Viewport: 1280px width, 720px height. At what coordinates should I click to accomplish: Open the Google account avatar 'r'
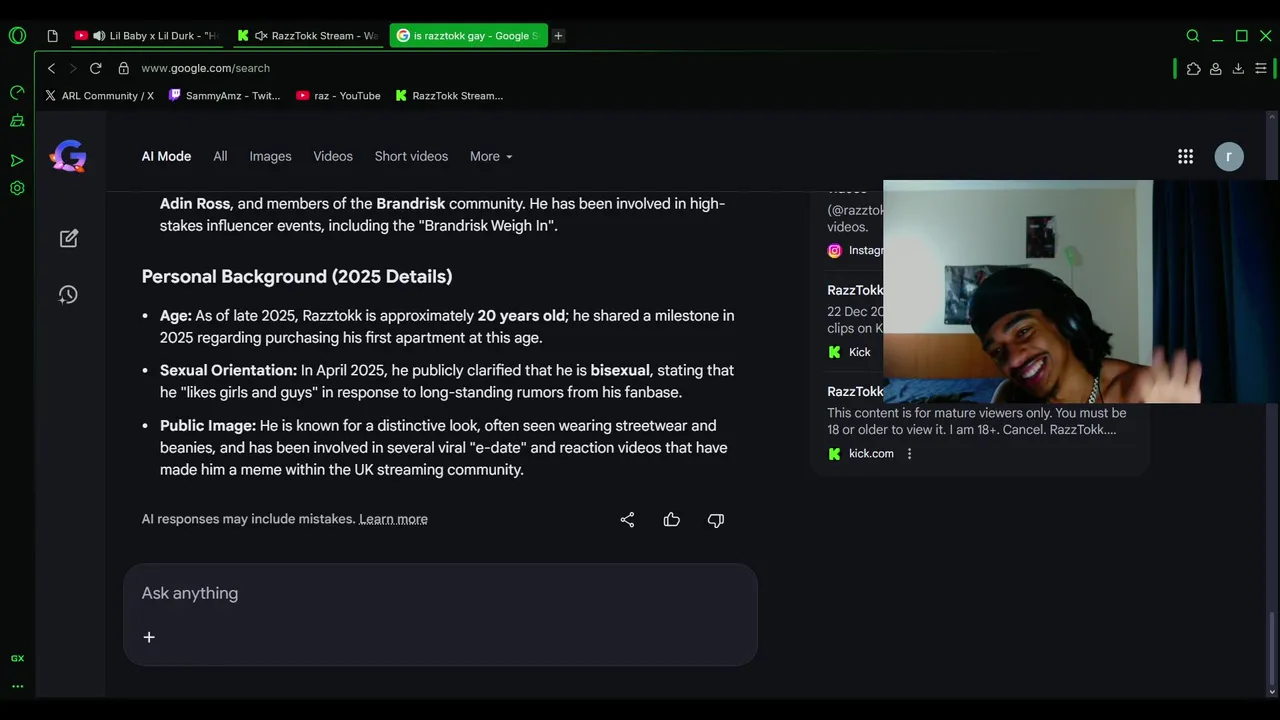1229,156
